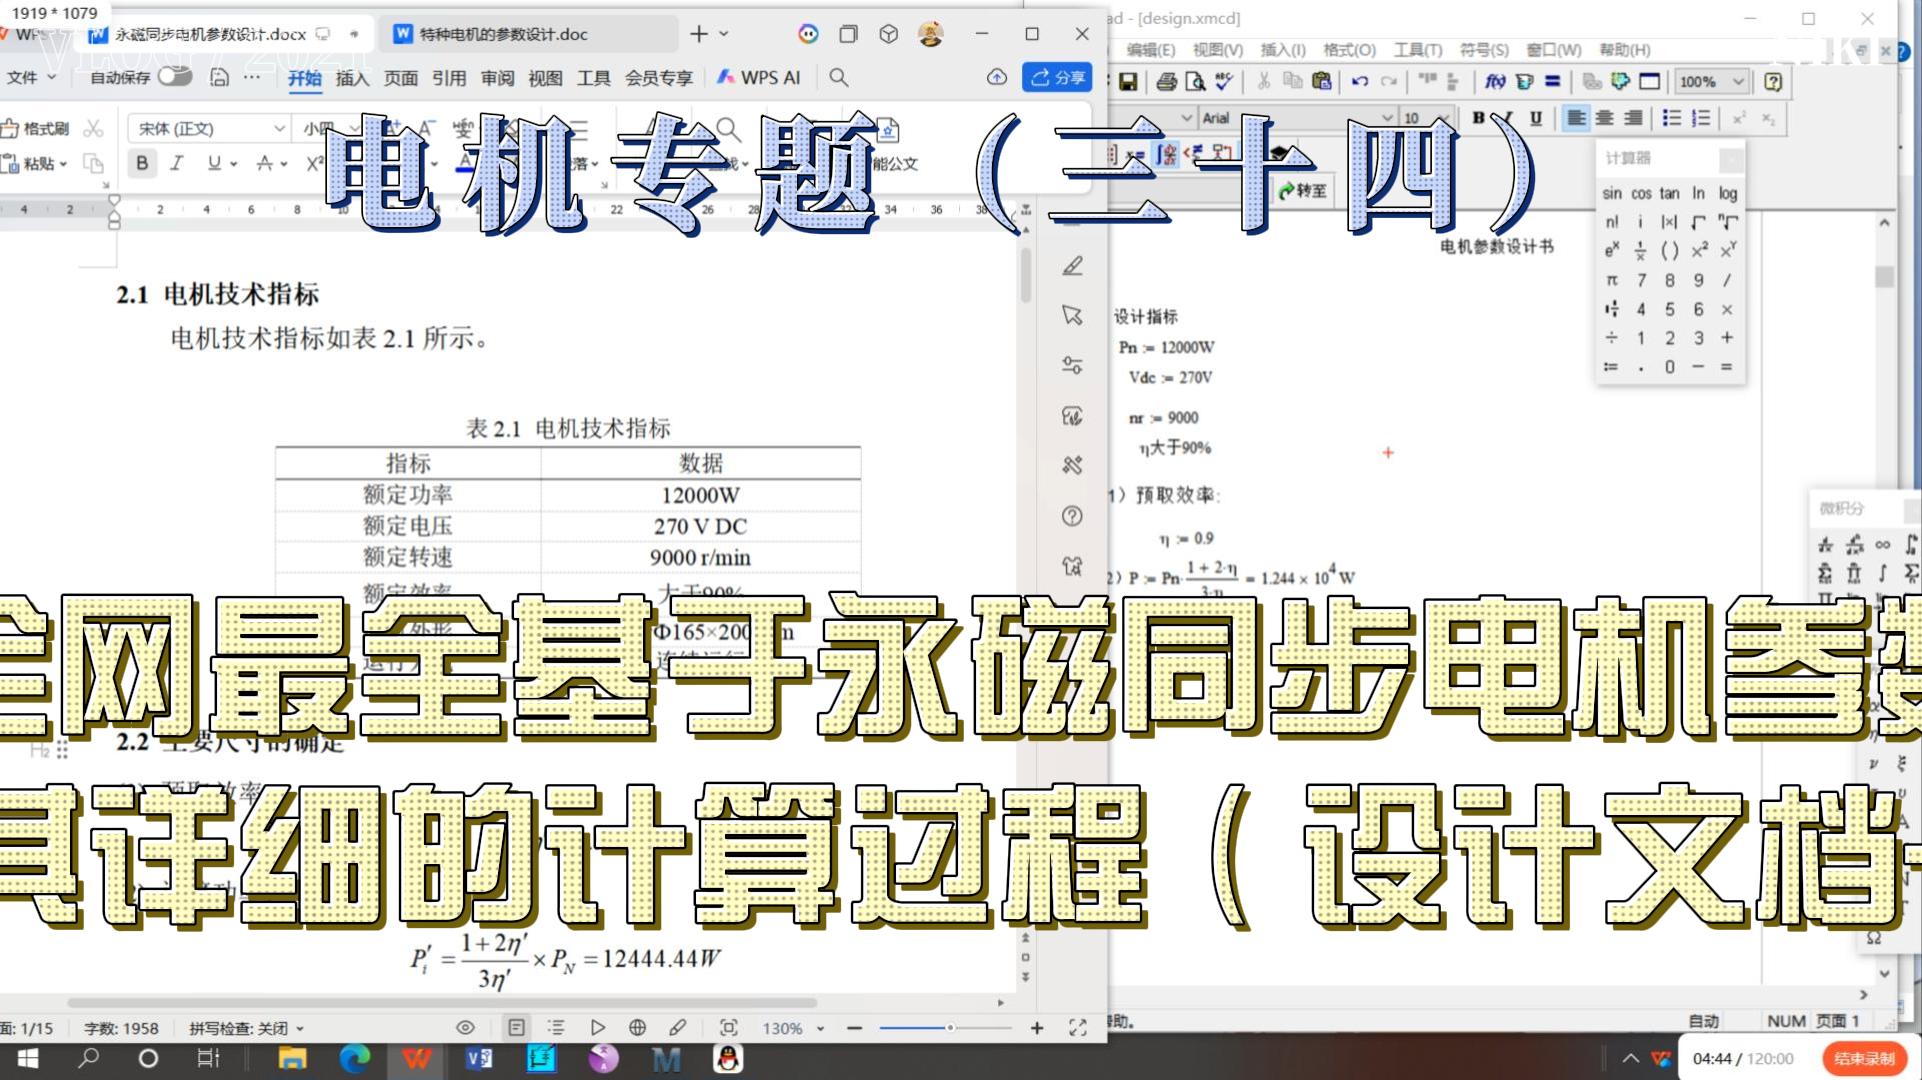Viewport: 1922px width, 1080px height.
Task: Click the WPS zoom slider handle
Action: (950, 1027)
